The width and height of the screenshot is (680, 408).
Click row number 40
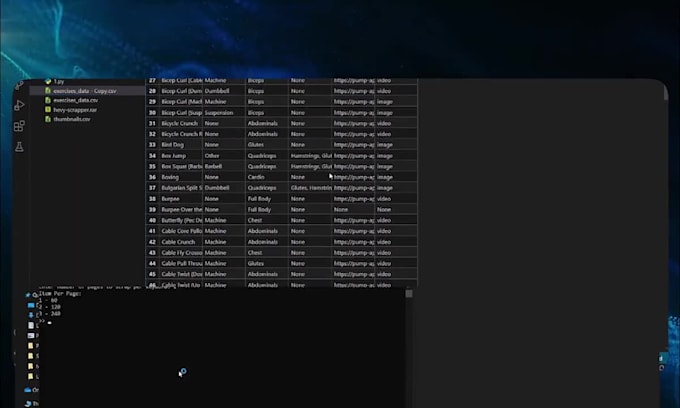152,220
